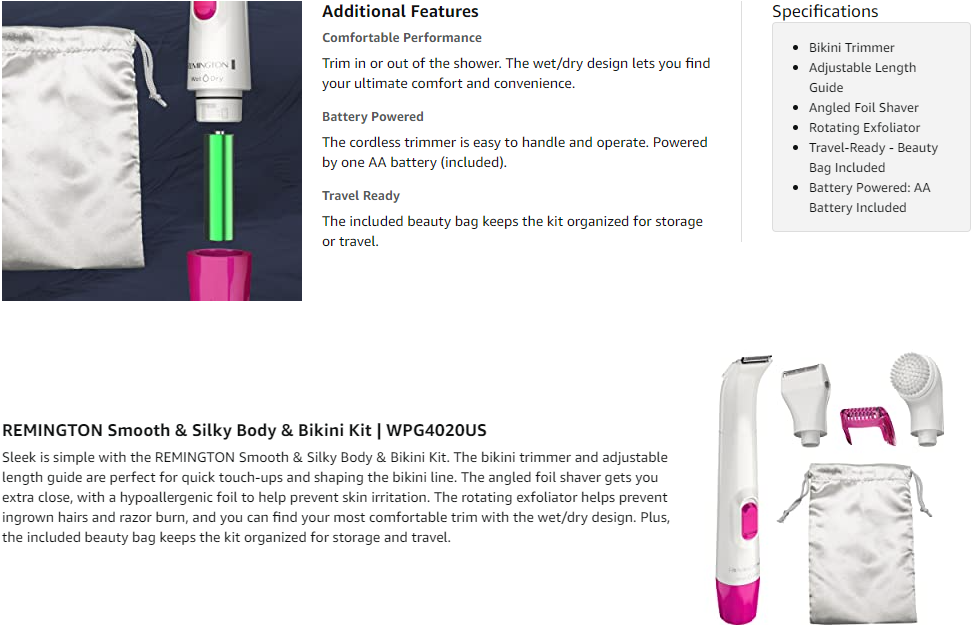The image size is (972, 625).
Task: Click Adjustable Length Guide specification
Action: pyautogui.click(x=862, y=78)
